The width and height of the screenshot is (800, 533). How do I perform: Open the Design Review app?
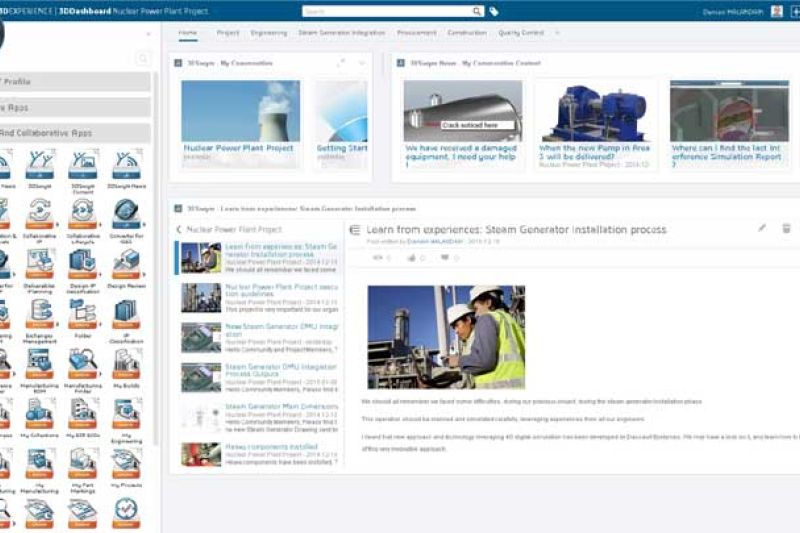[x=126, y=264]
